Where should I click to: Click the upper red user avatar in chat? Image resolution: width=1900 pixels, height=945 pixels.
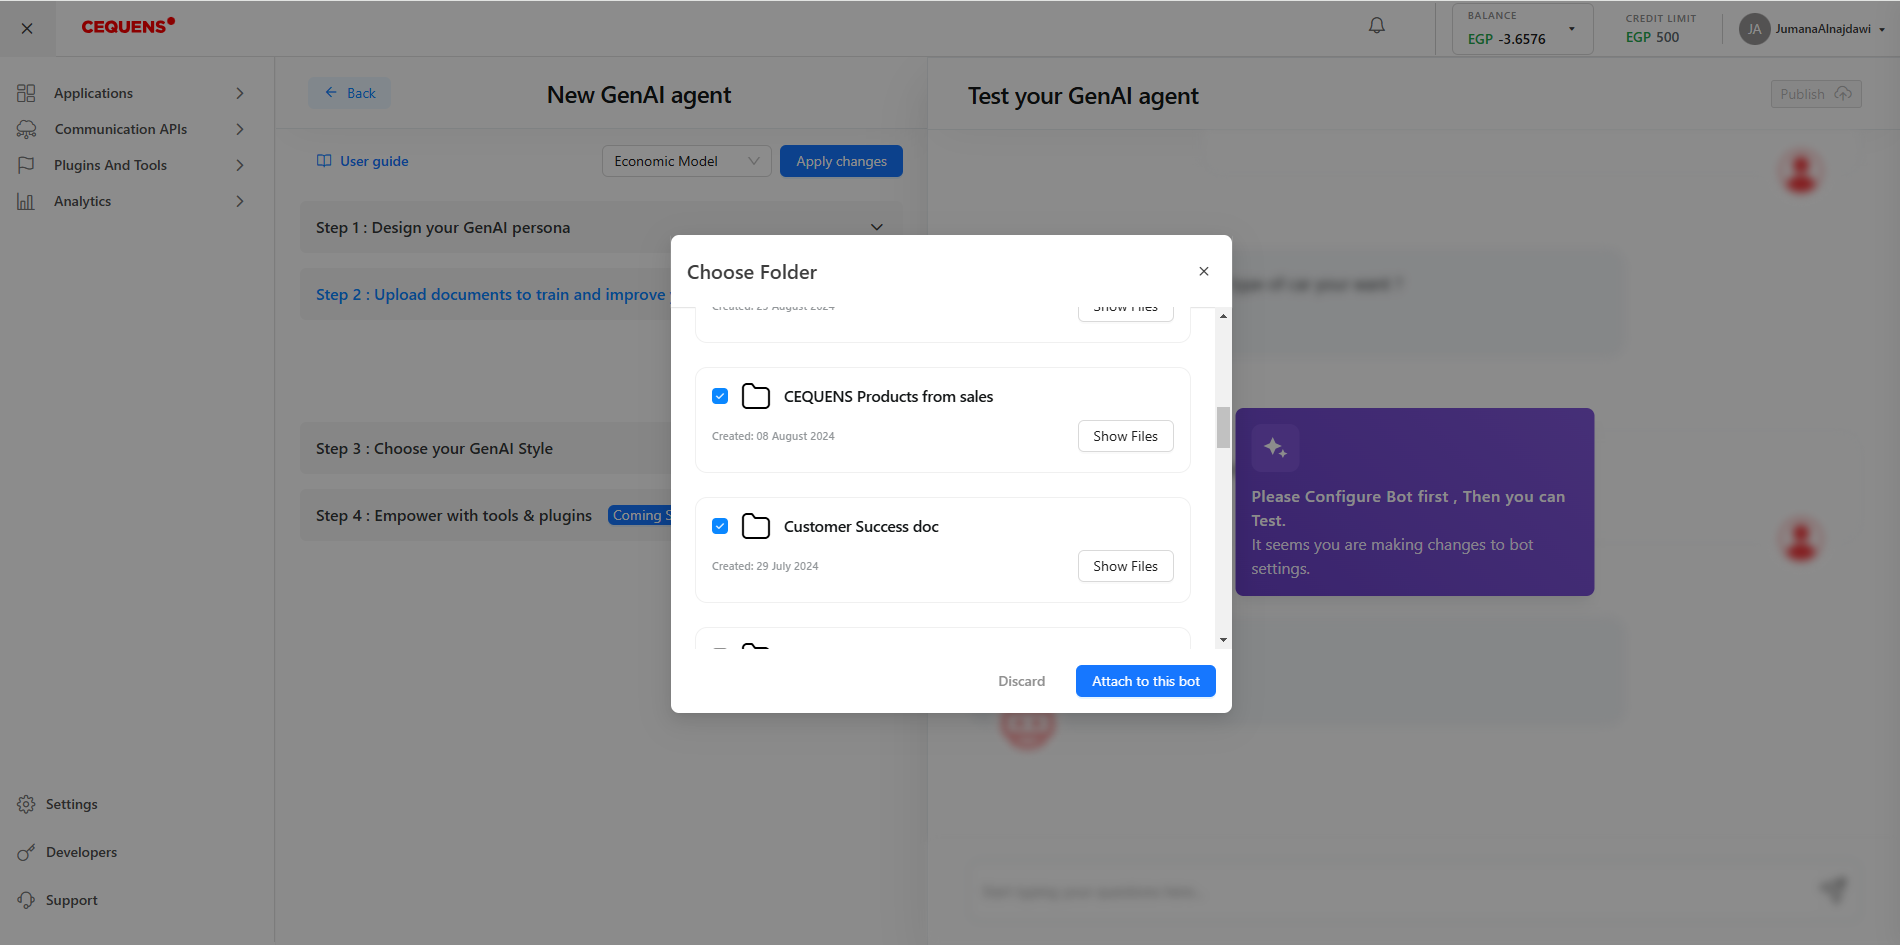click(1801, 172)
